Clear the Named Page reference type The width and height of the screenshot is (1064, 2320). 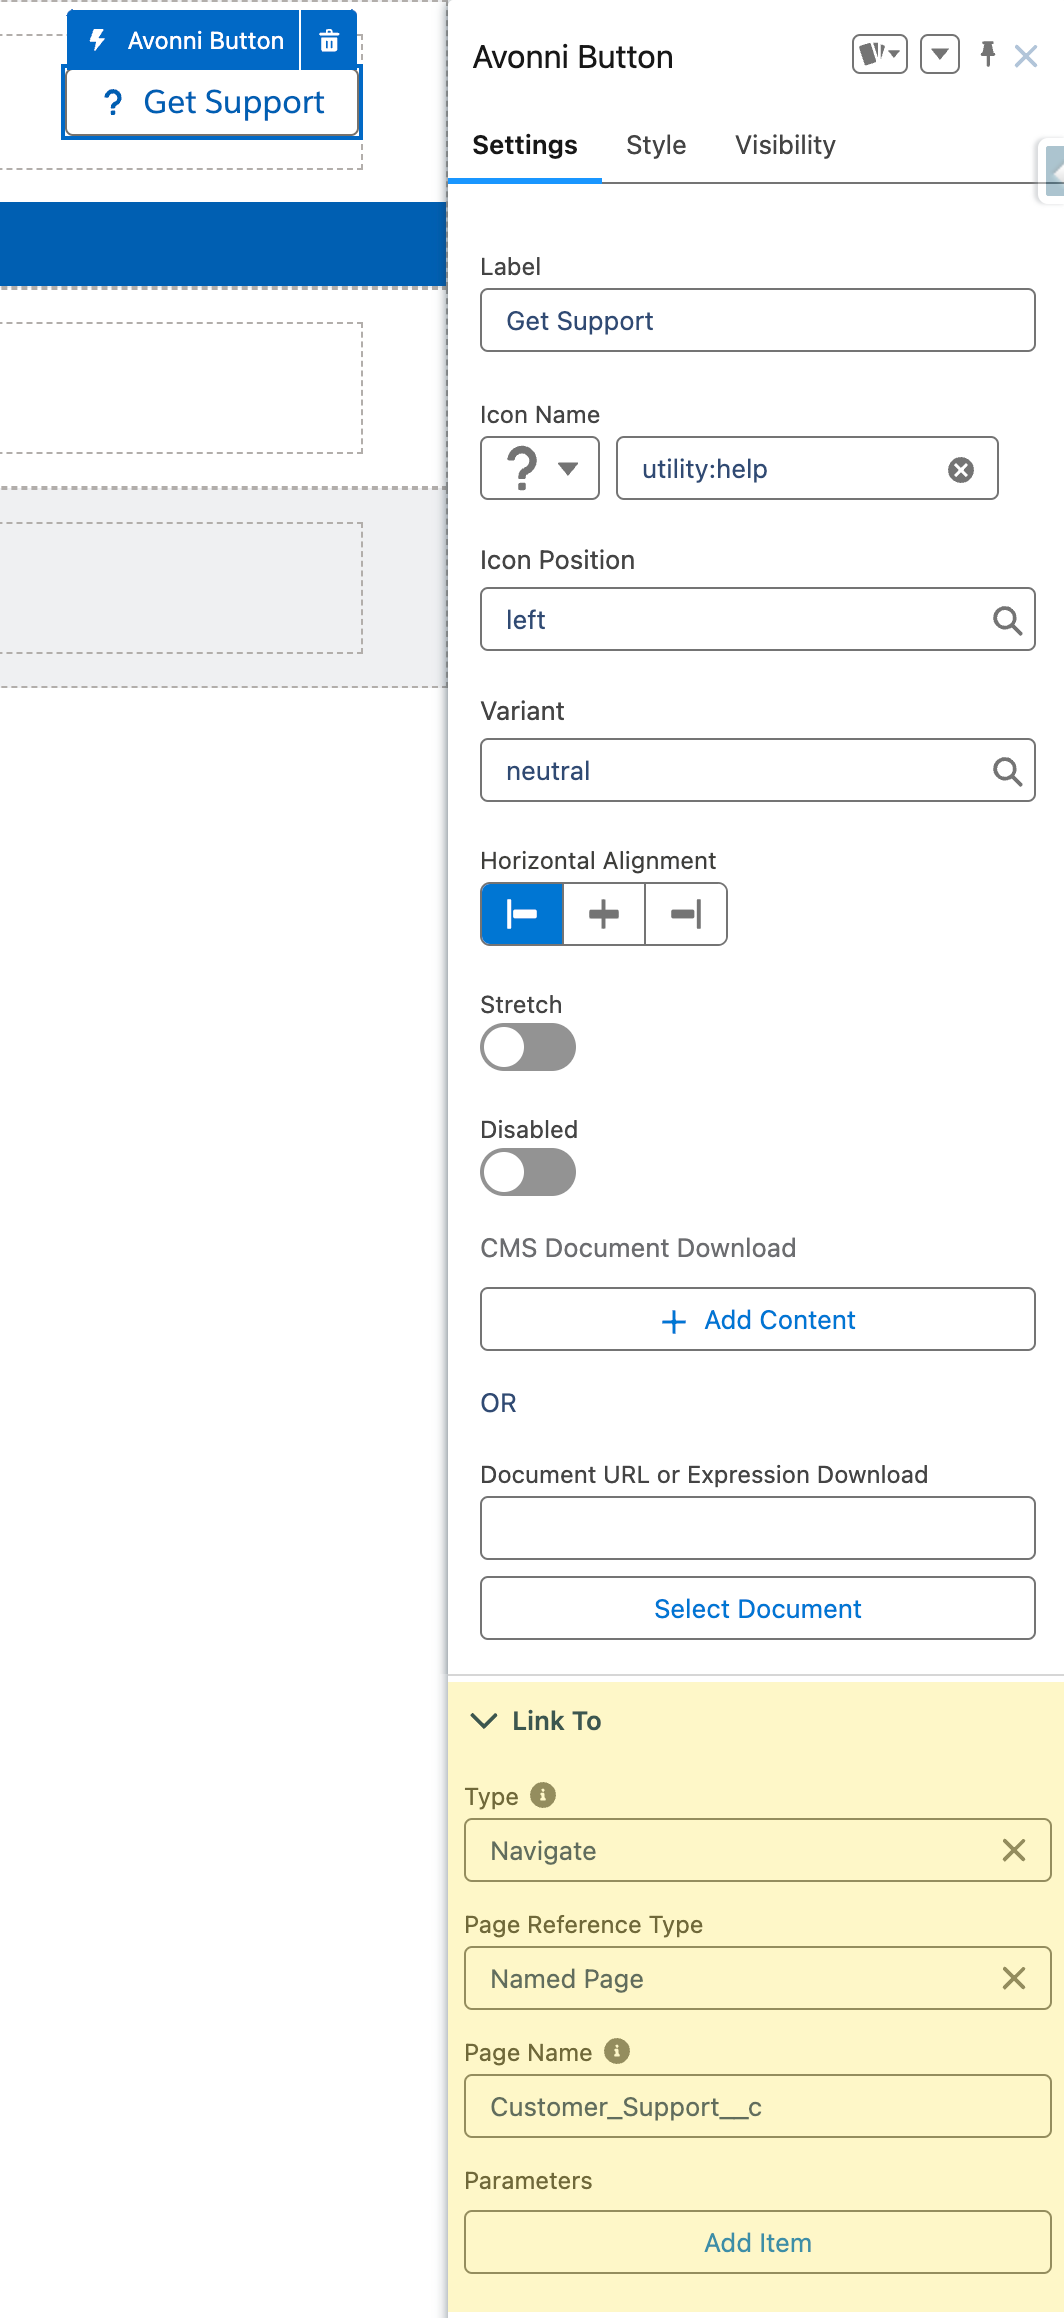(1013, 1978)
